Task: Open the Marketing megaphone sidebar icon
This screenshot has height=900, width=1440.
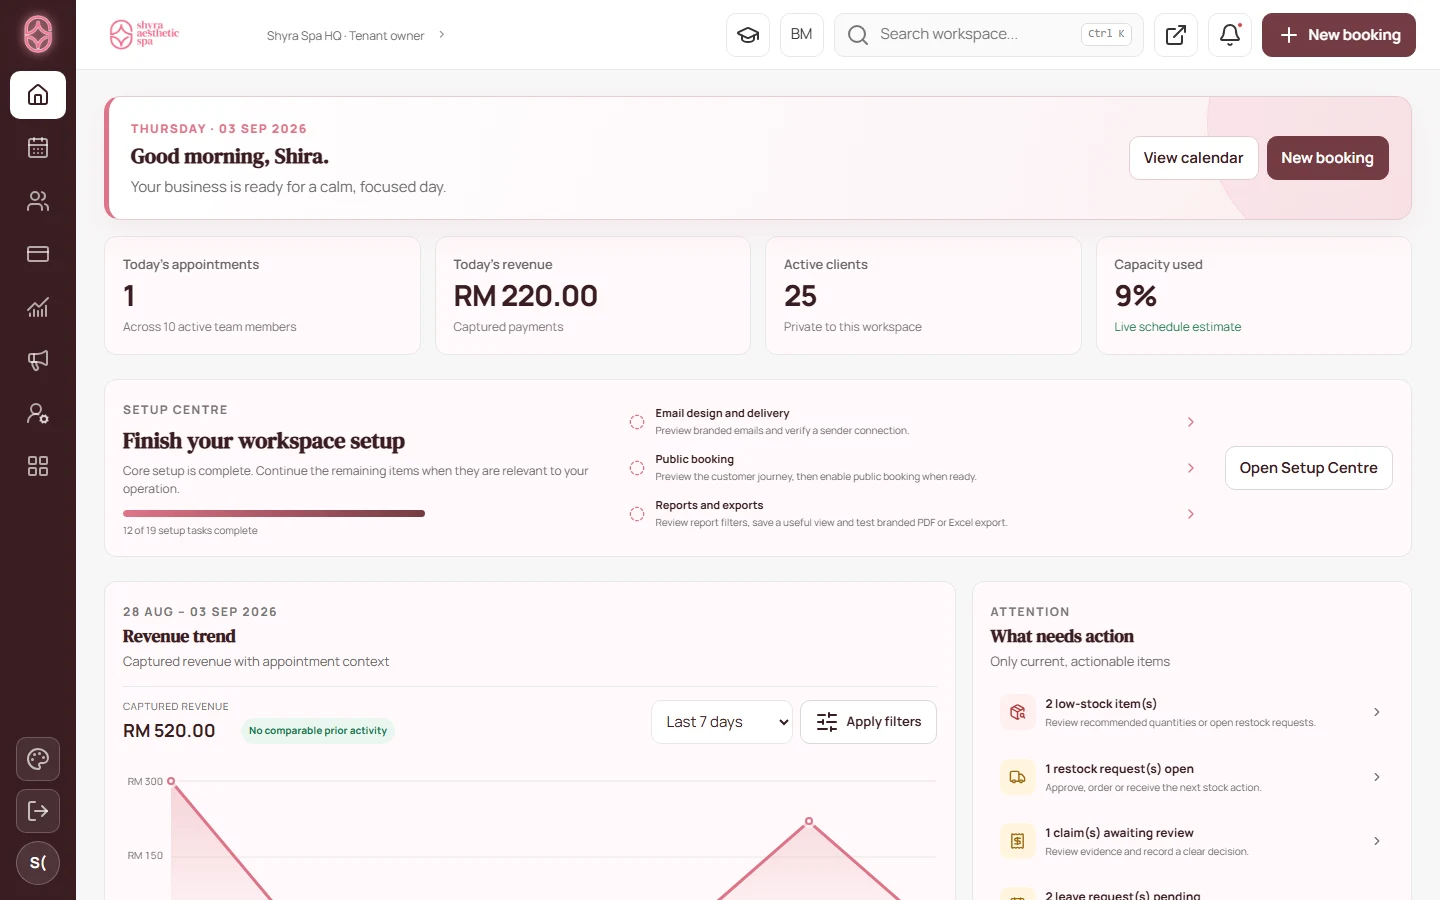Action: 38,360
